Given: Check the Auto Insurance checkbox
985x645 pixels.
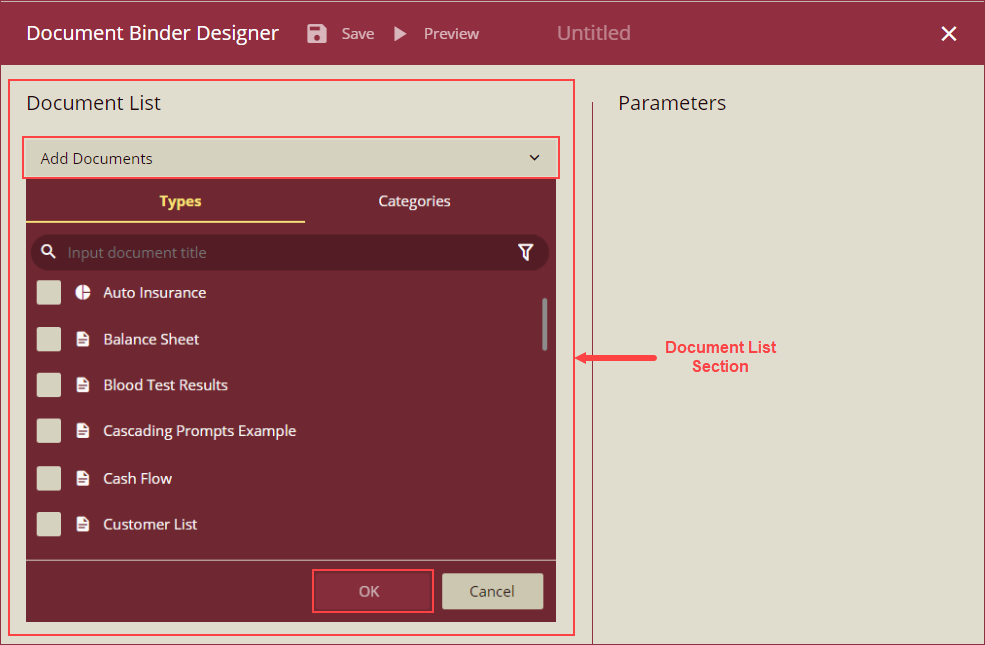Looking at the screenshot, I should tap(48, 292).
